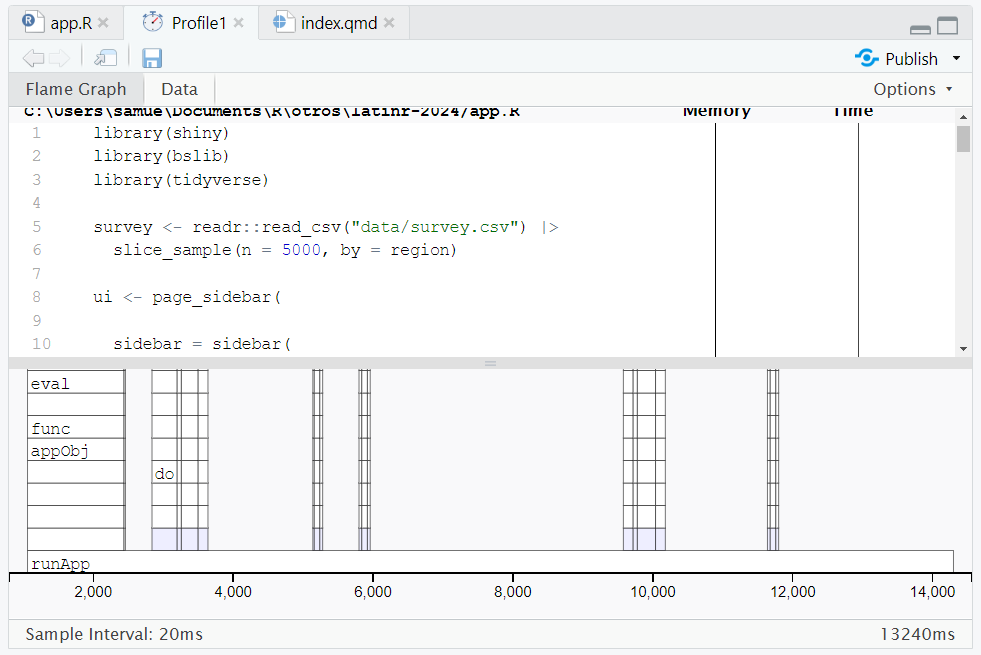This screenshot has height=655, width=981.
Task: Switch to the Data view
Action: tap(179, 89)
